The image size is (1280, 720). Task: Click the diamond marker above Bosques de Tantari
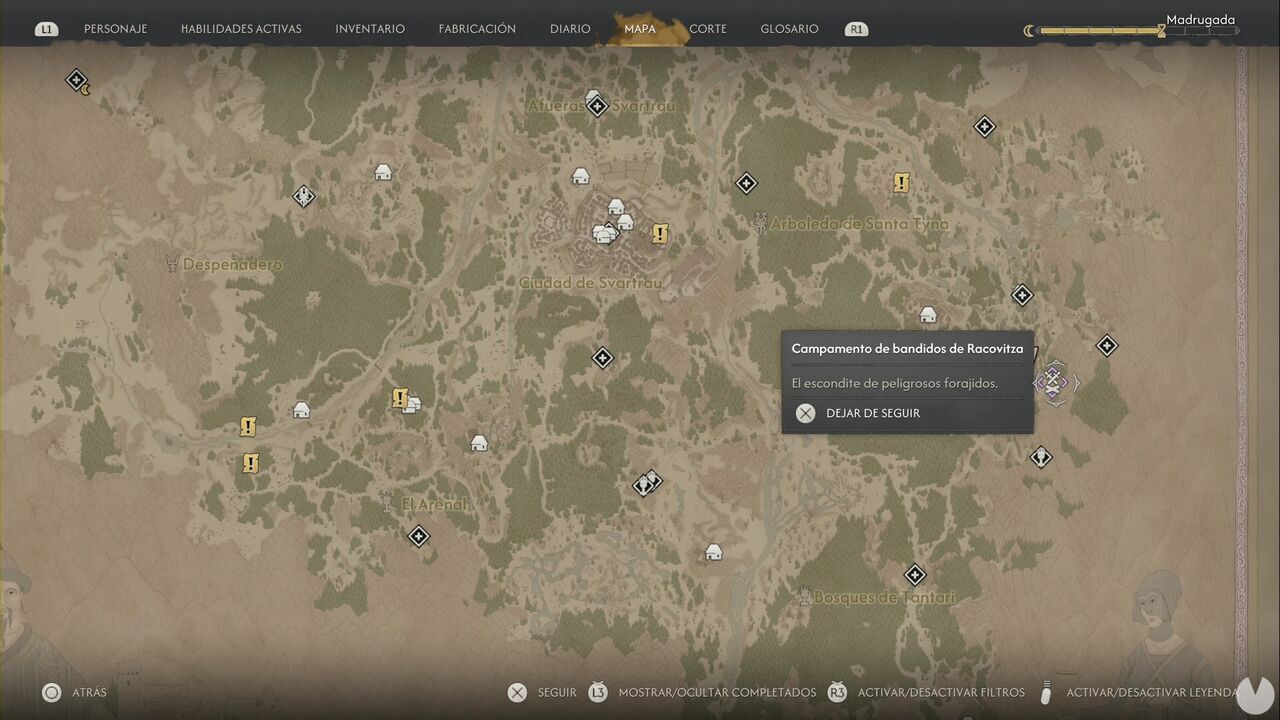tap(914, 575)
